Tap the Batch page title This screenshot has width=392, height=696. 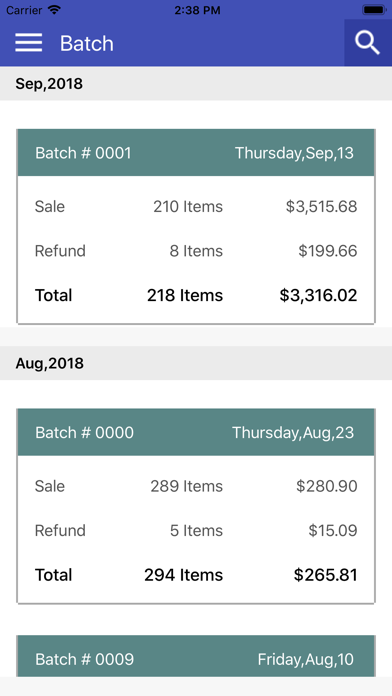pyautogui.click(x=87, y=44)
